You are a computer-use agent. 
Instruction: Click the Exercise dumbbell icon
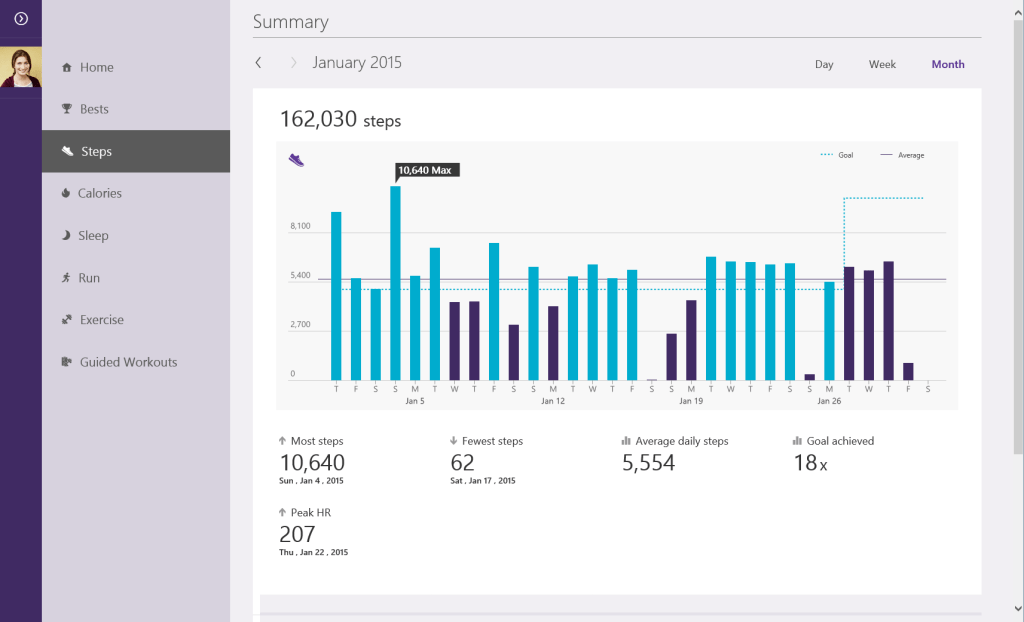[x=67, y=320]
